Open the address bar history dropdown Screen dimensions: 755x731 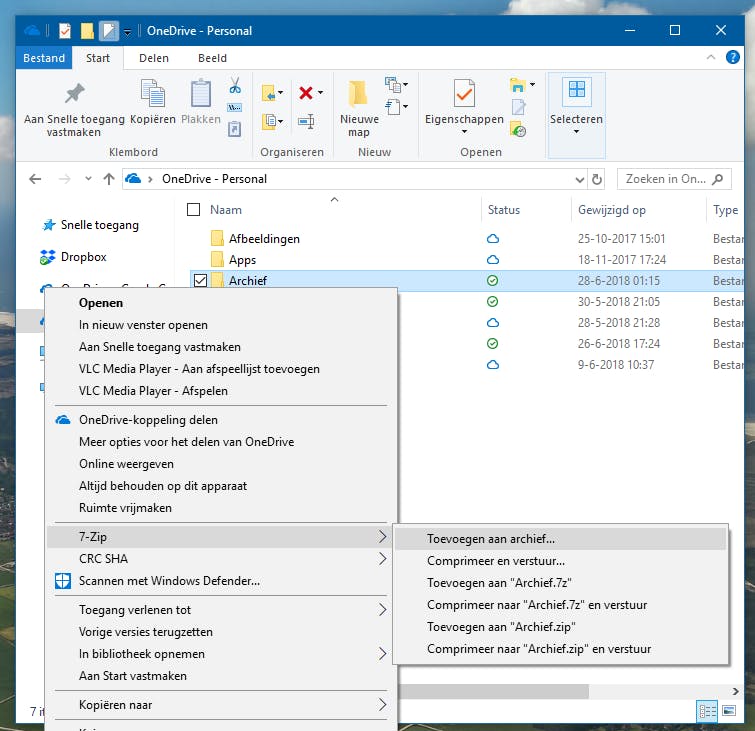coord(580,180)
